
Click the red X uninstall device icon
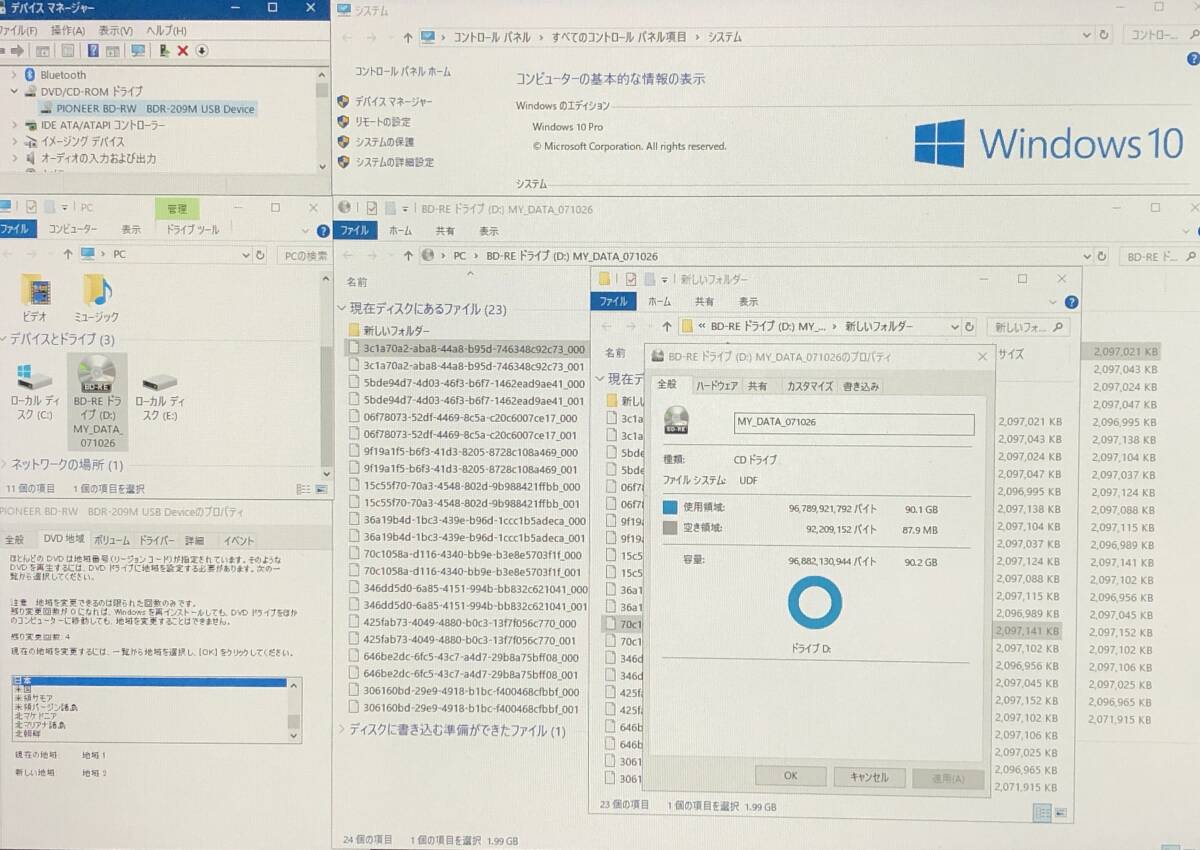(183, 50)
